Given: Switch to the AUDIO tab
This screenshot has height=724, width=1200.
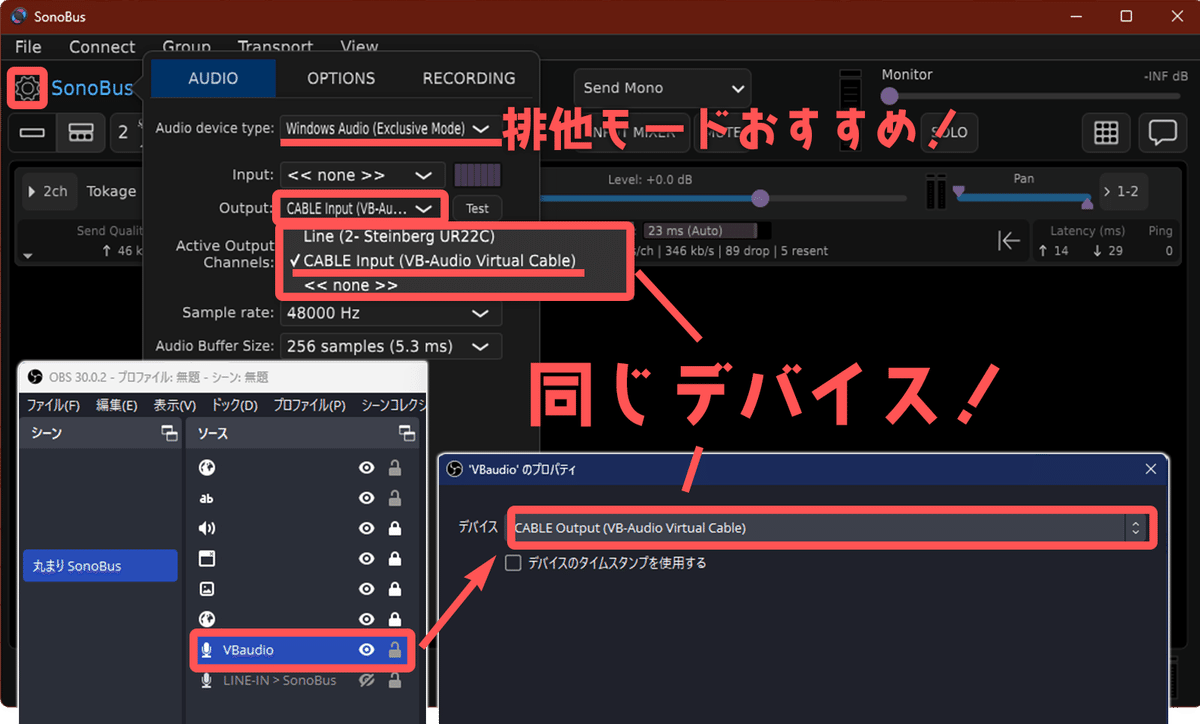Looking at the screenshot, I should pyautogui.click(x=213, y=78).
